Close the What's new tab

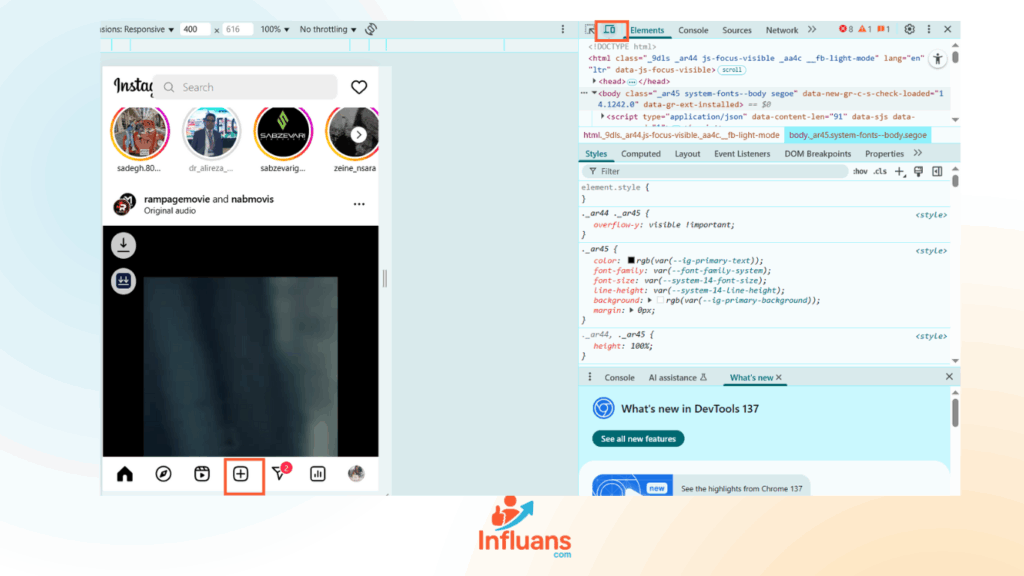(778, 377)
